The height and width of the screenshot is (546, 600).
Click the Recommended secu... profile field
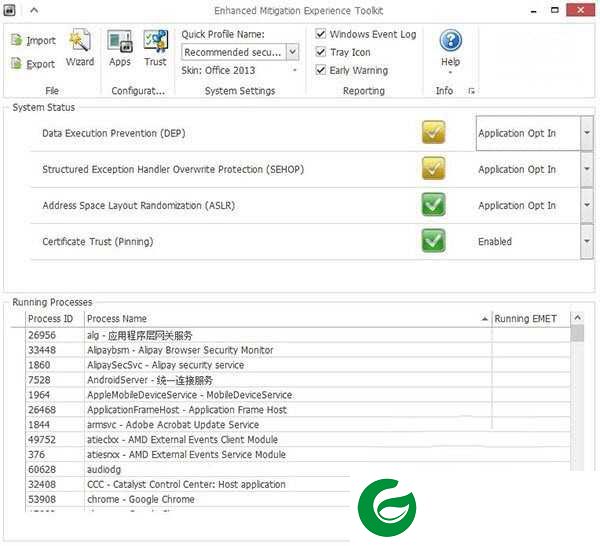tap(233, 52)
